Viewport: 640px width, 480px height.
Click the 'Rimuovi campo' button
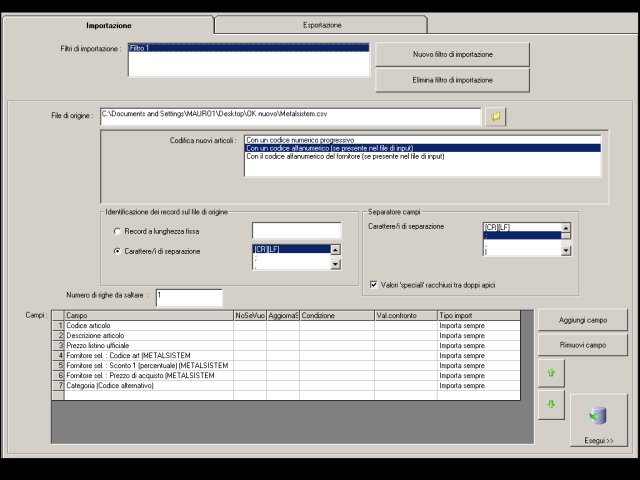click(582, 345)
